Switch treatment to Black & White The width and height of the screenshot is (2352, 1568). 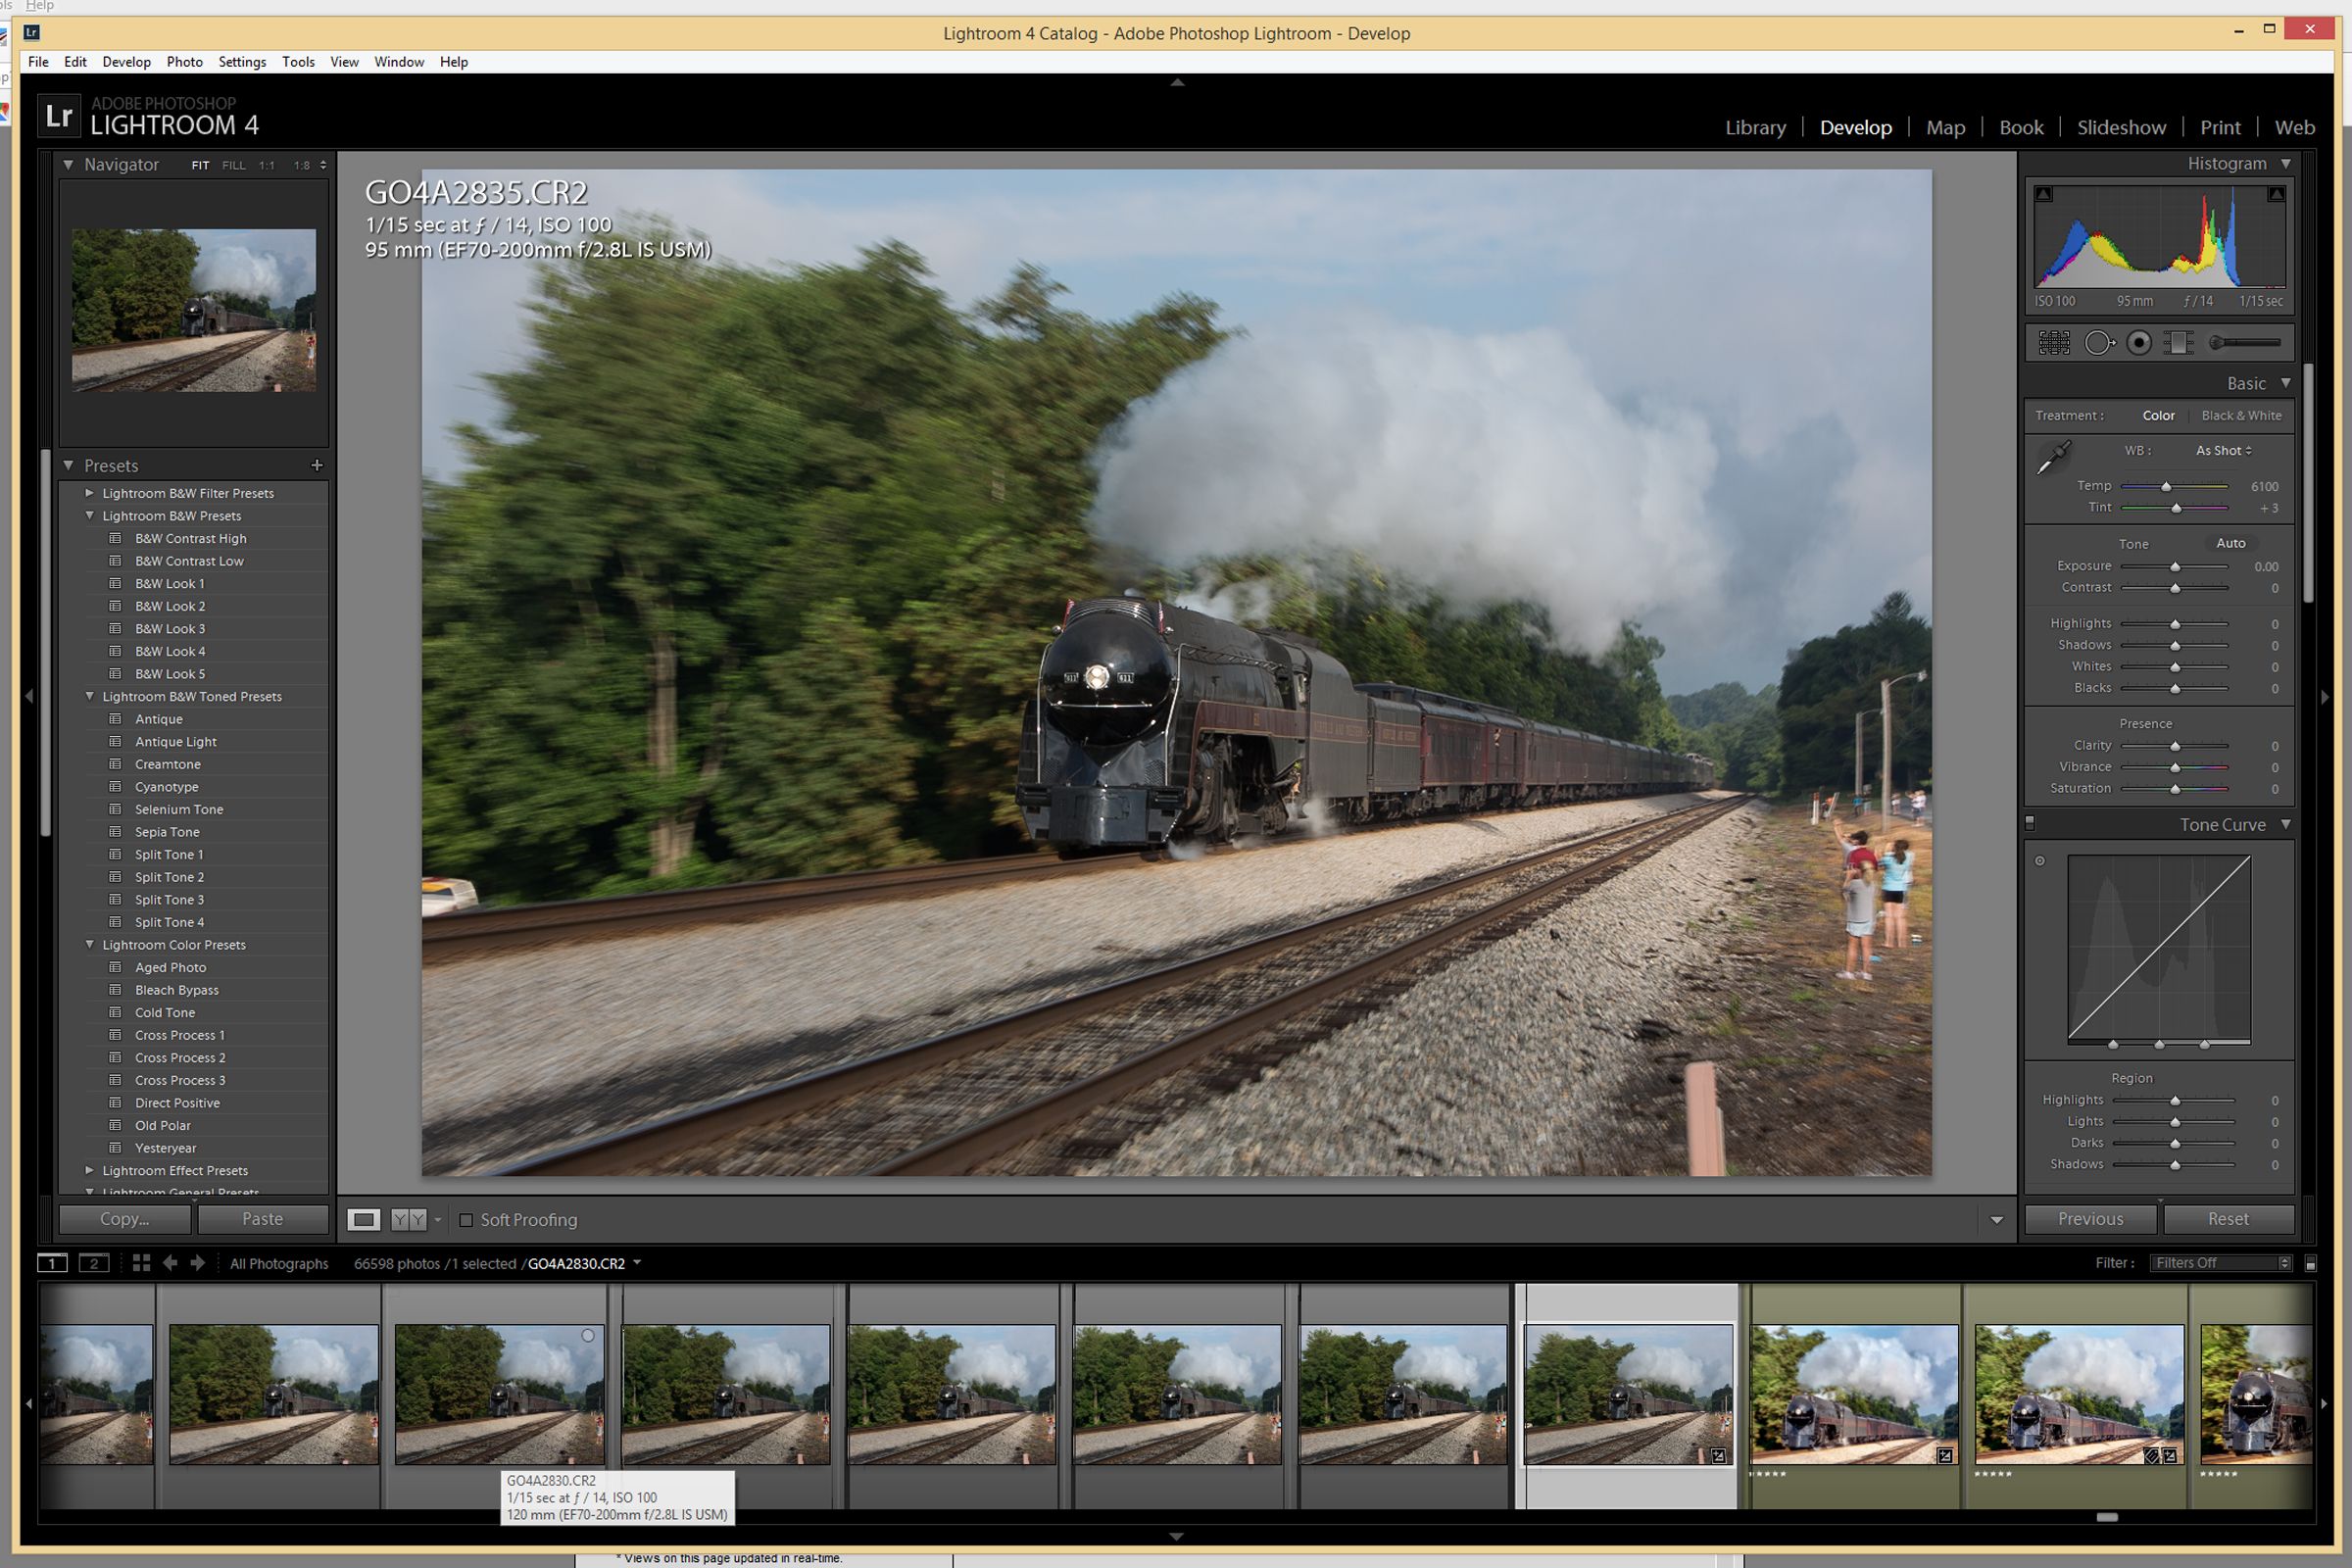[x=2241, y=416]
